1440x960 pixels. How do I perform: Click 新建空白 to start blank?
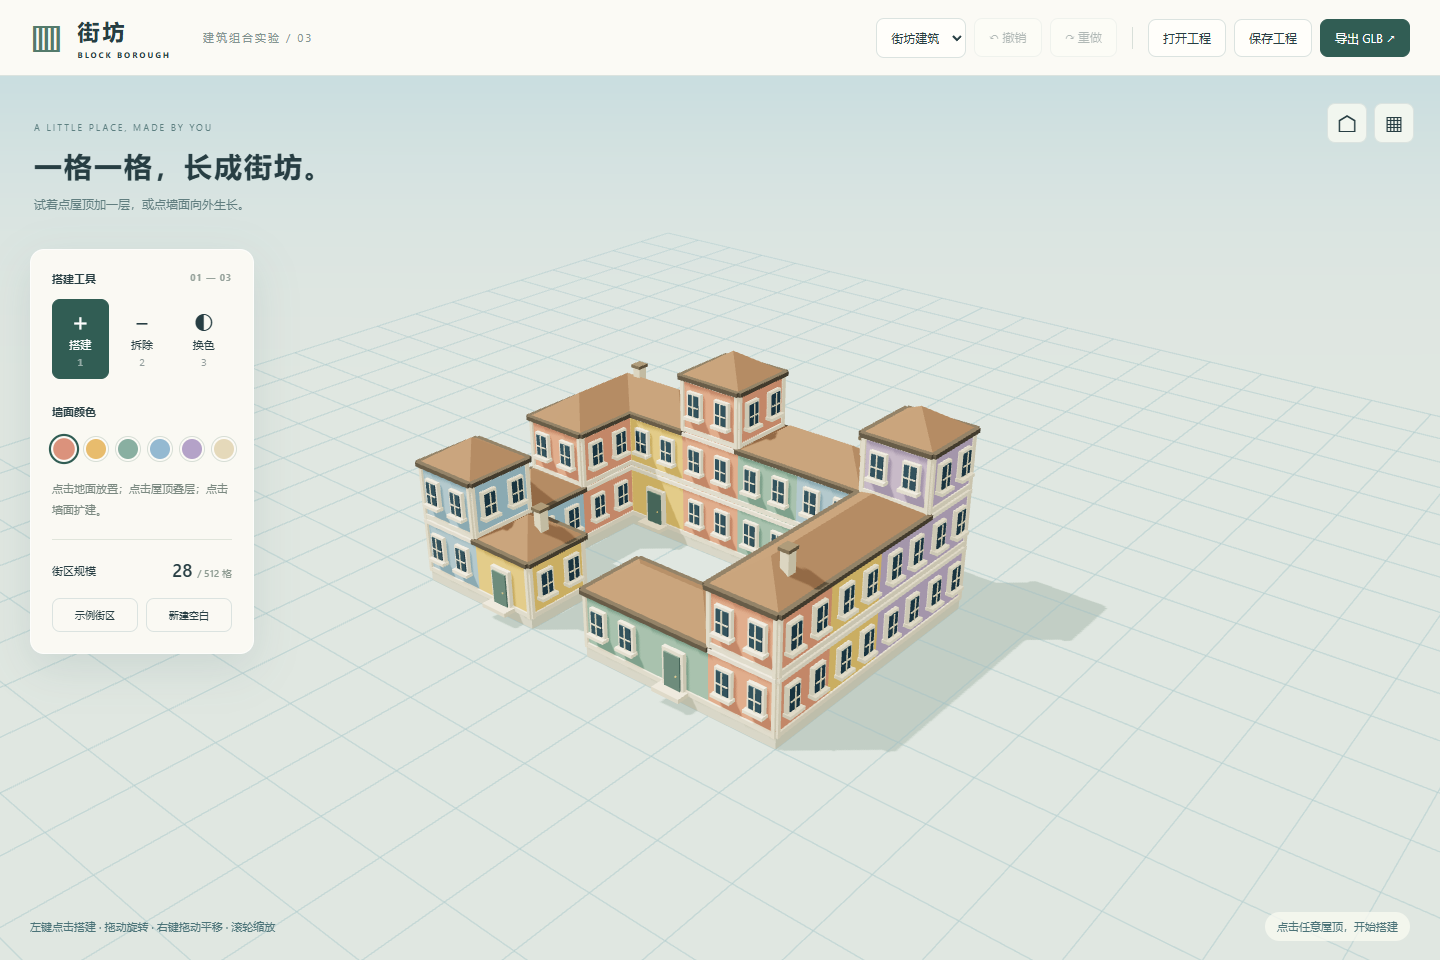pyautogui.click(x=189, y=615)
